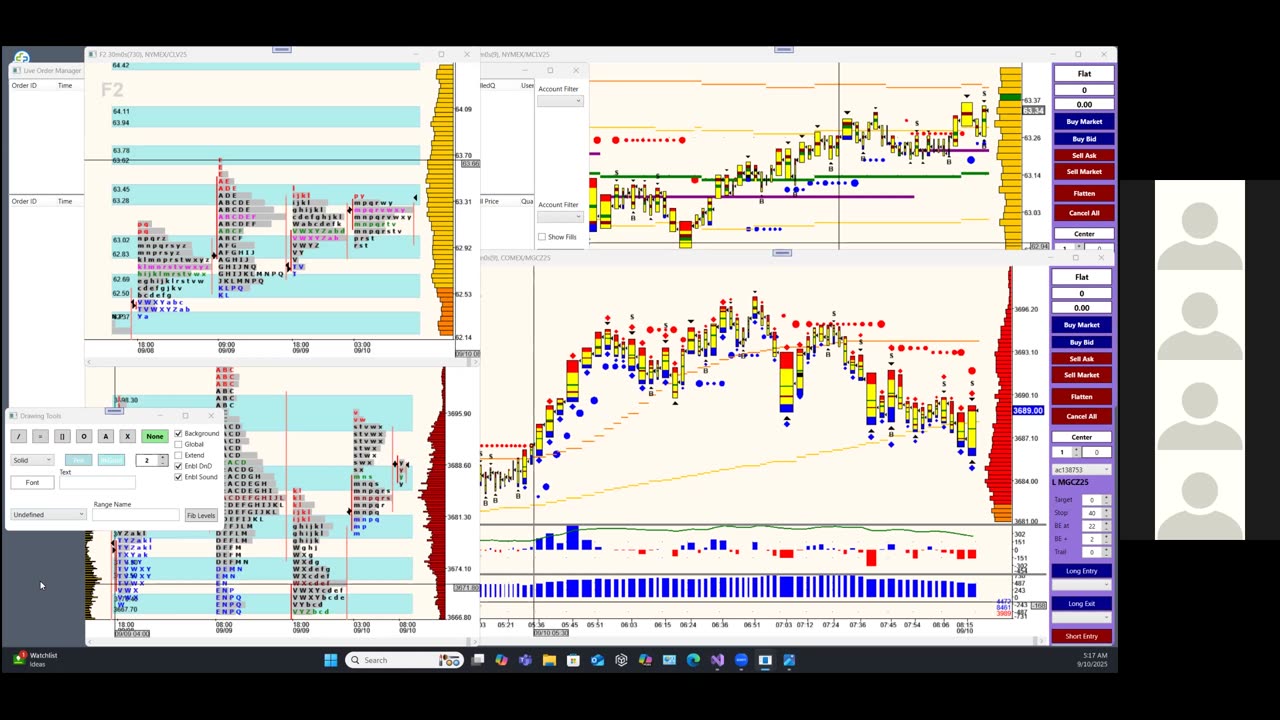Screen dimensions: 1280x720
Task: Click Flatten in upper MCLV25 panel
Action: [x=1084, y=193]
